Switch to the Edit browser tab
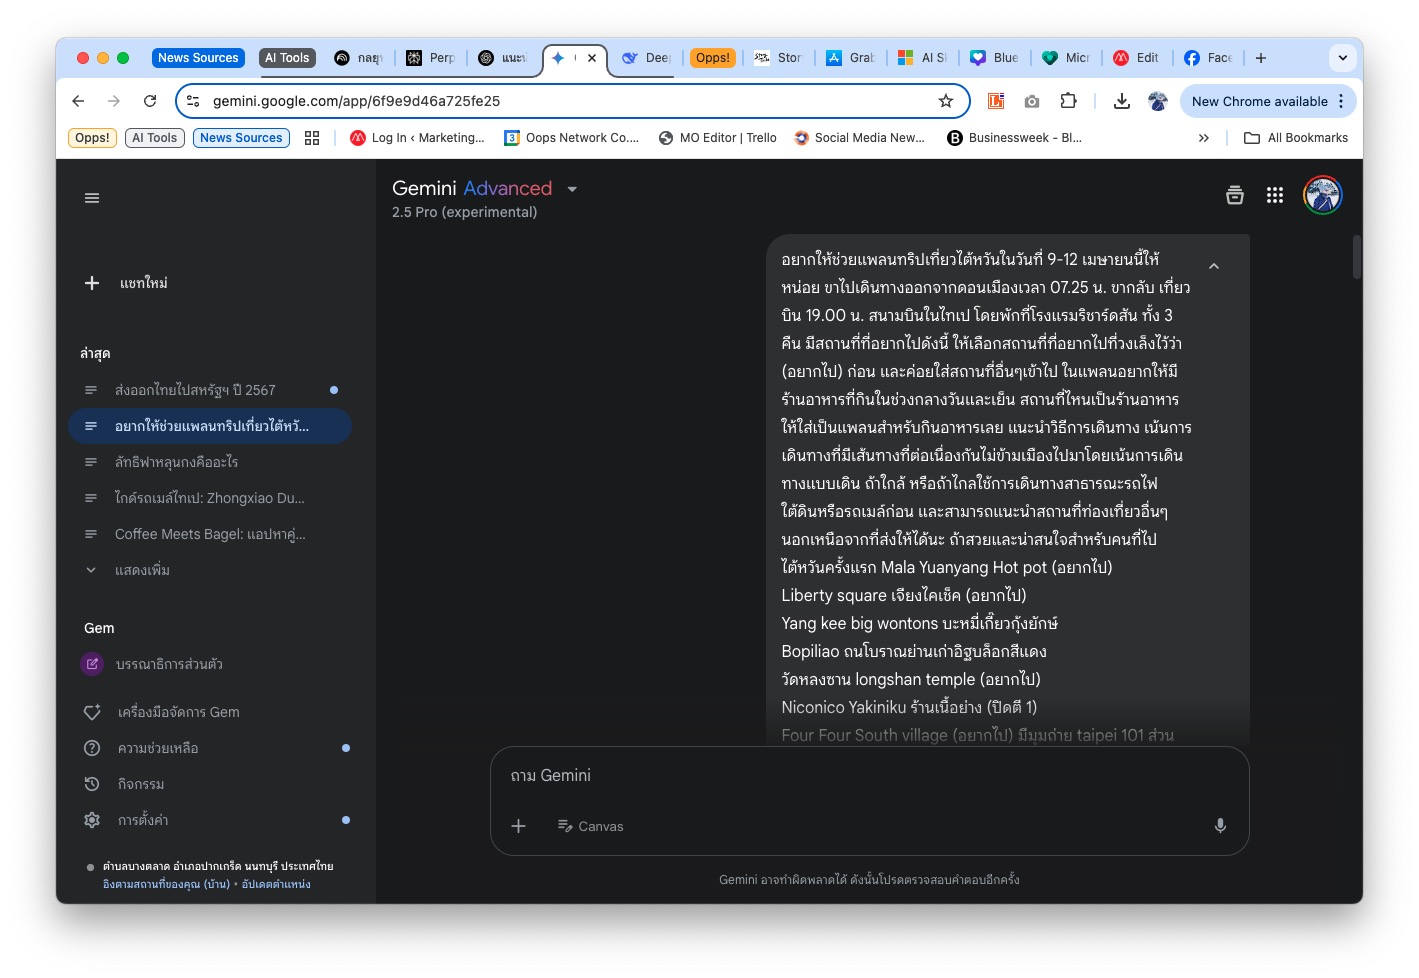 tap(1137, 58)
